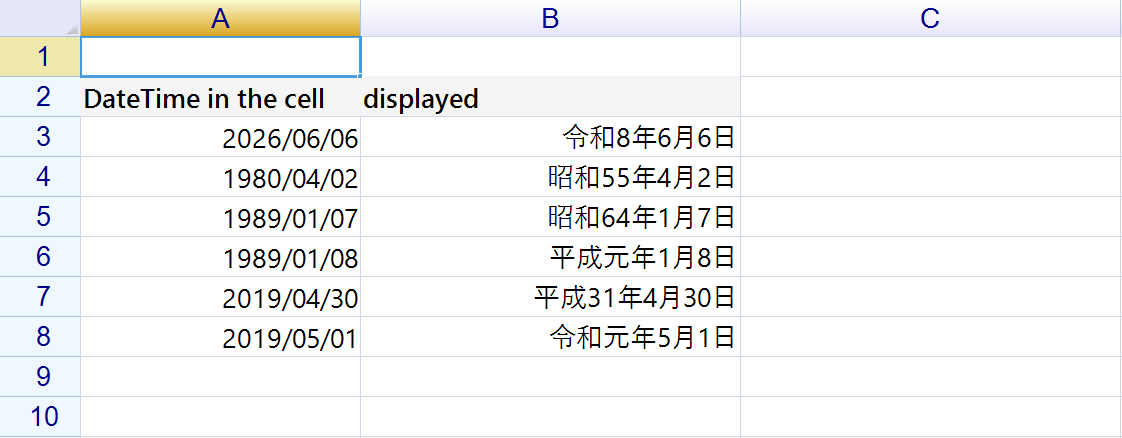Select row 5 header
Viewport: 1122px width, 438px height.
click(x=40, y=217)
